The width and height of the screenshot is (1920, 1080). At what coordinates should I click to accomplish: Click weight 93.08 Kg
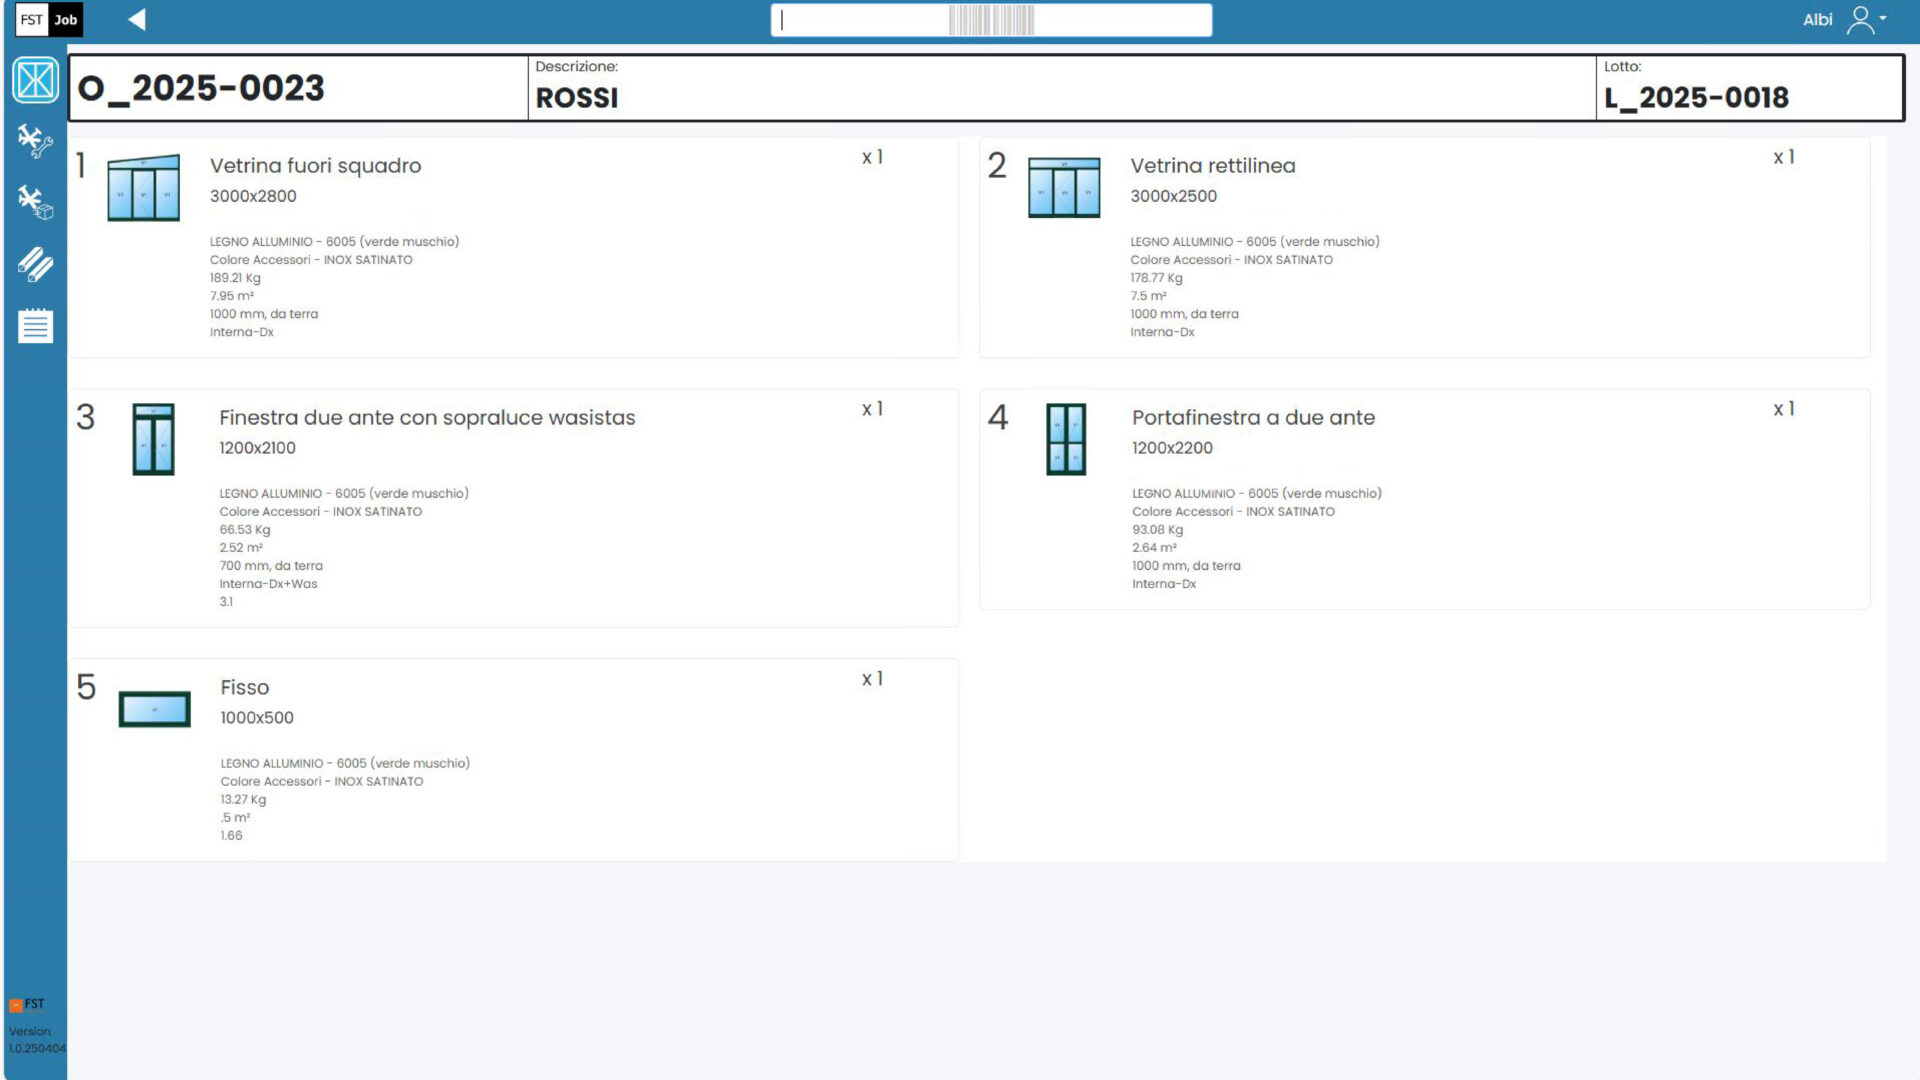(x=1157, y=530)
